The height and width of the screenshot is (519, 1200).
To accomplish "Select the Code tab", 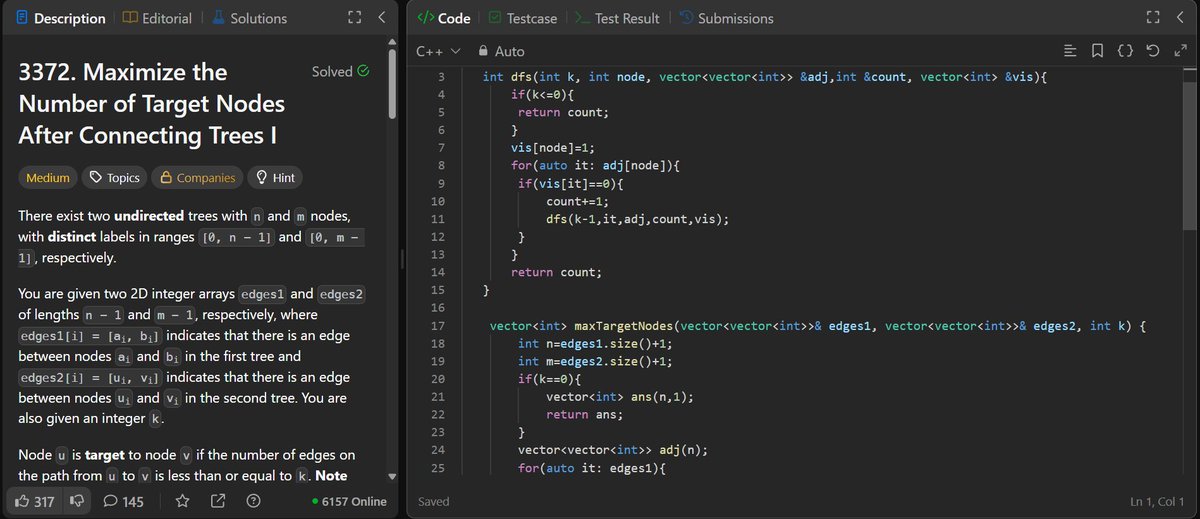I will [443, 18].
